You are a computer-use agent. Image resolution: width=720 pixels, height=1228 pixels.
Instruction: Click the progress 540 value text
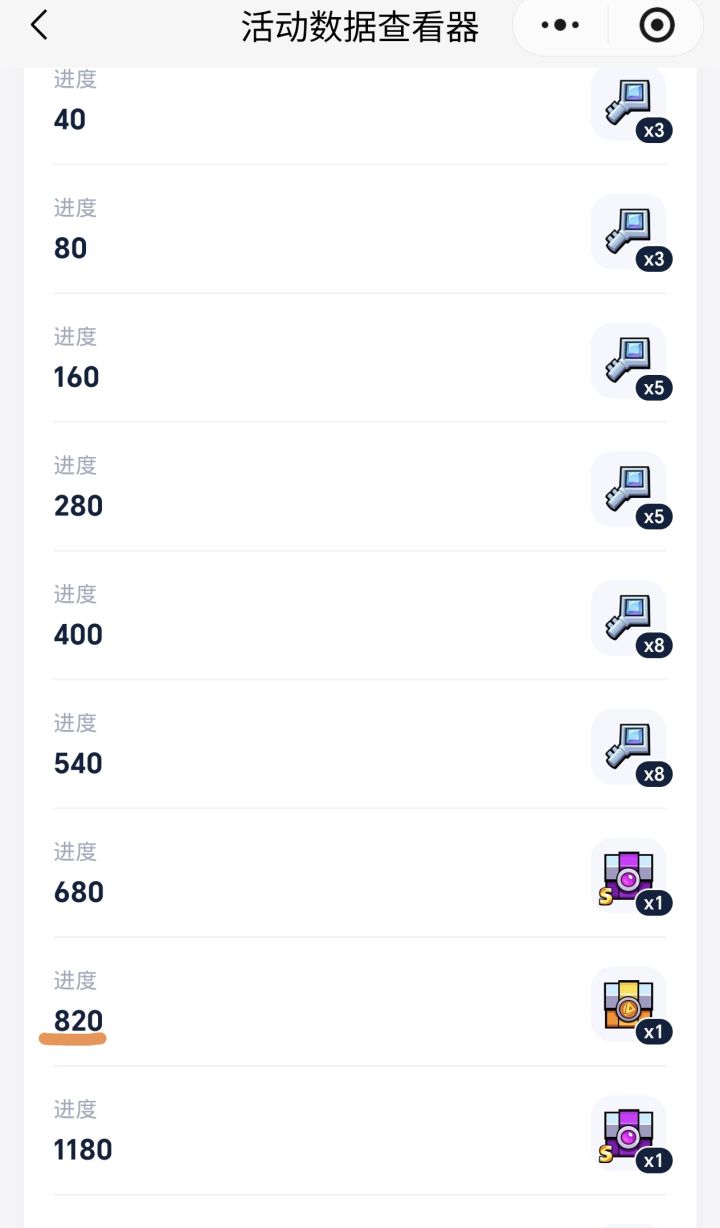coord(79,763)
